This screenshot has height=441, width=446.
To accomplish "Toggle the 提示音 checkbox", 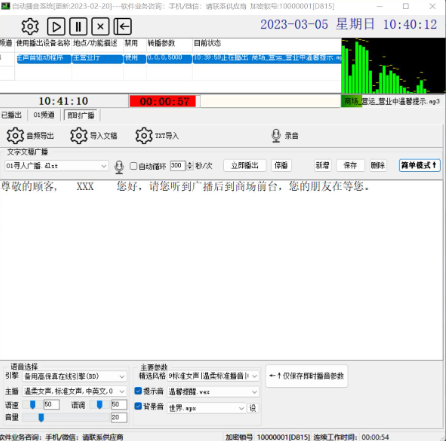I will click(x=138, y=391).
